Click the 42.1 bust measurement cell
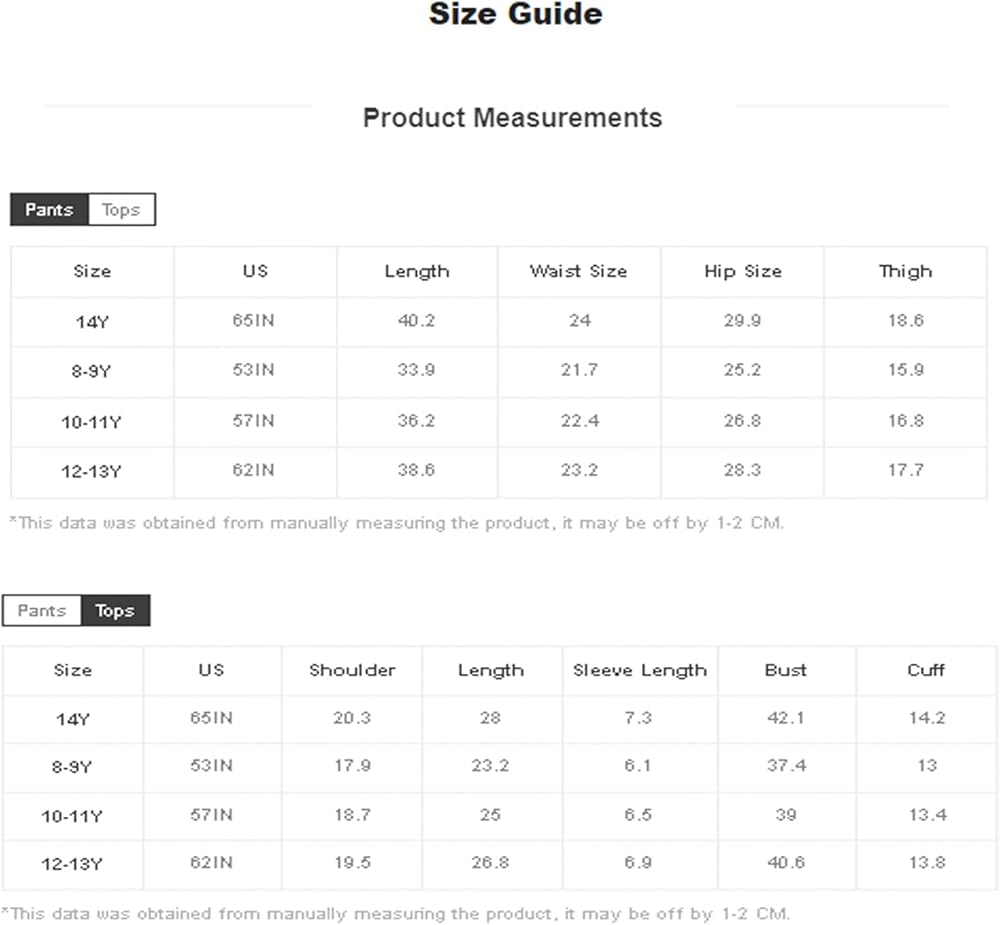 tap(786, 718)
